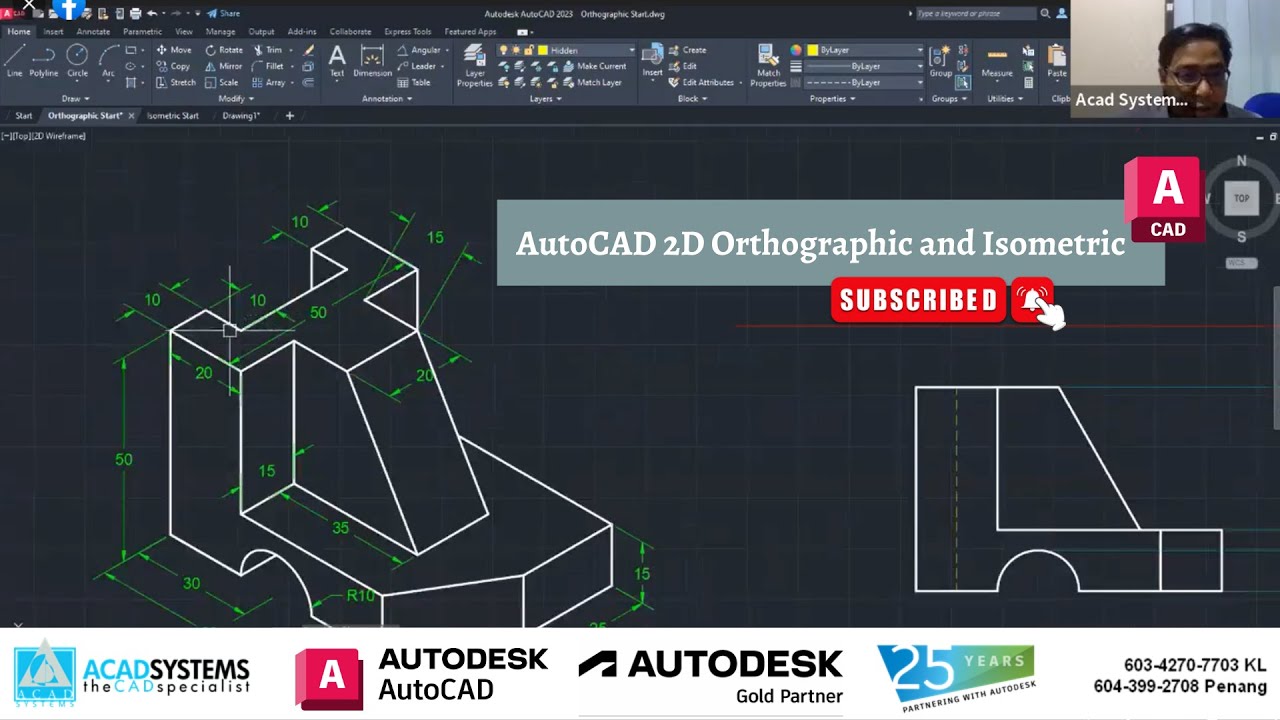This screenshot has height=720, width=1280.
Task: Click Match Layer button
Action: coord(590,82)
